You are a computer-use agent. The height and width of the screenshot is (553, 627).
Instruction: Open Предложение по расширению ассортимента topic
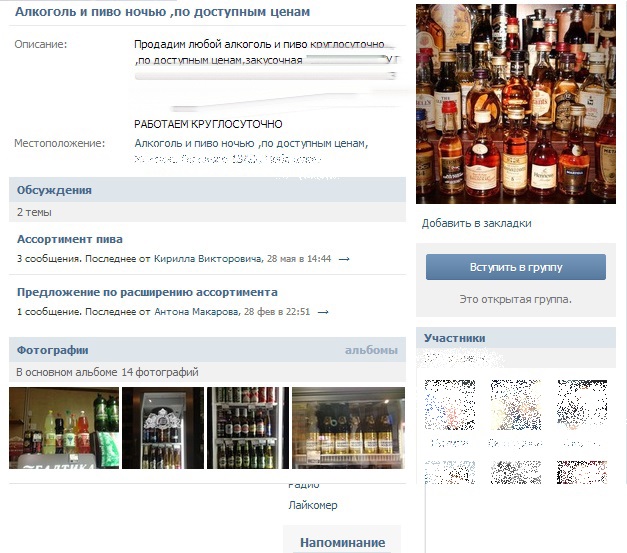click(x=147, y=292)
